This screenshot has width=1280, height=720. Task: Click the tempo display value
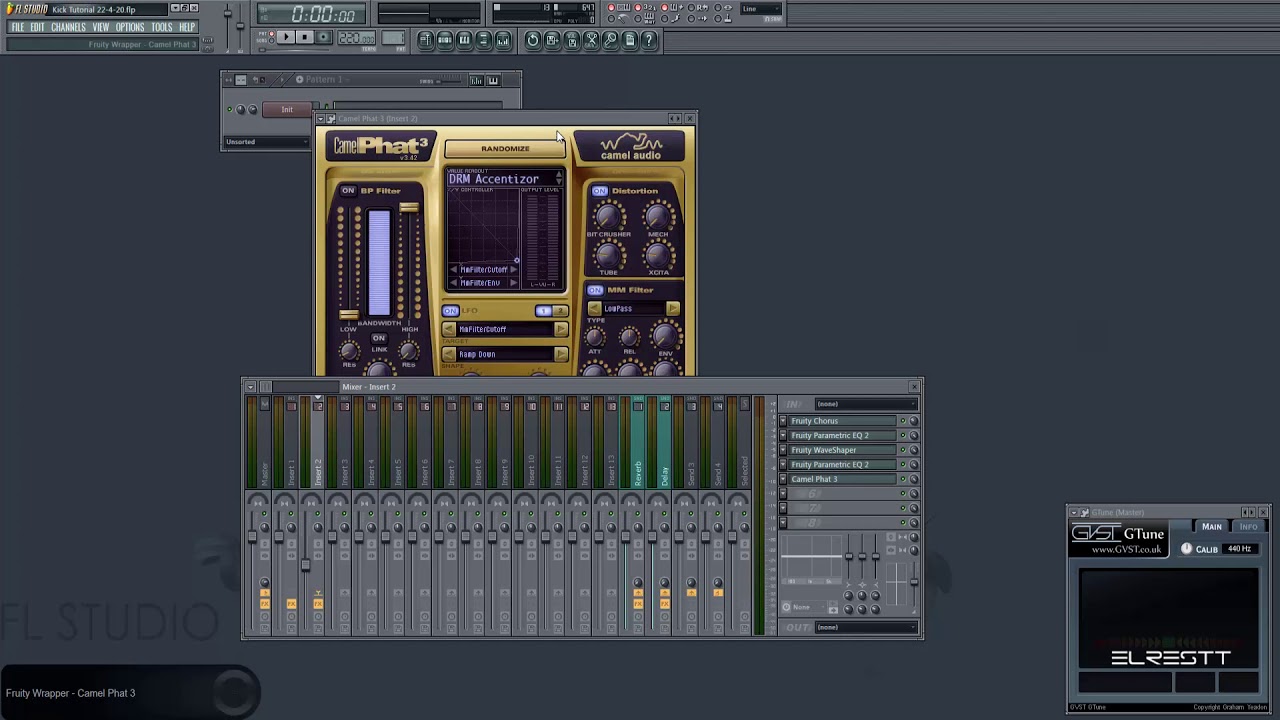356,38
